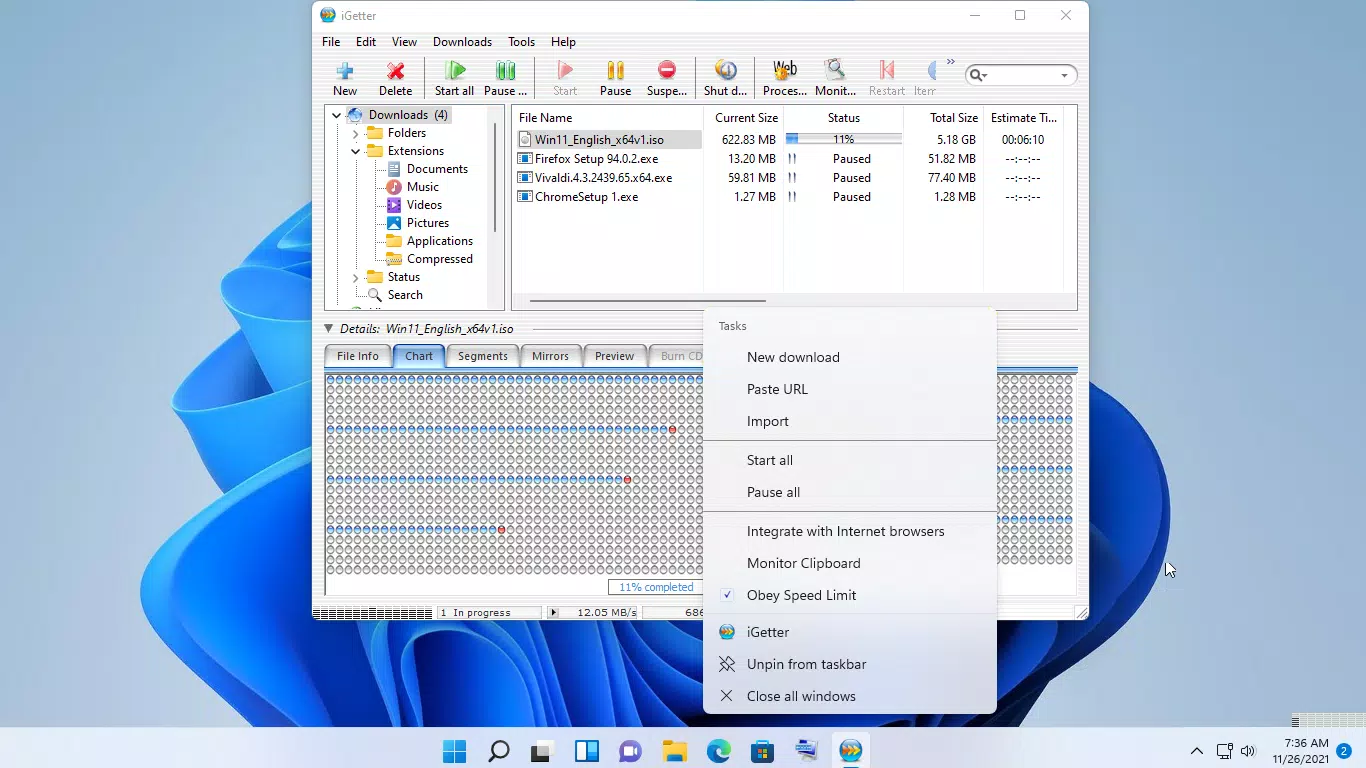1366x768 pixels.
Task: Expand the Status tree node
Action: tap(355, 277)
